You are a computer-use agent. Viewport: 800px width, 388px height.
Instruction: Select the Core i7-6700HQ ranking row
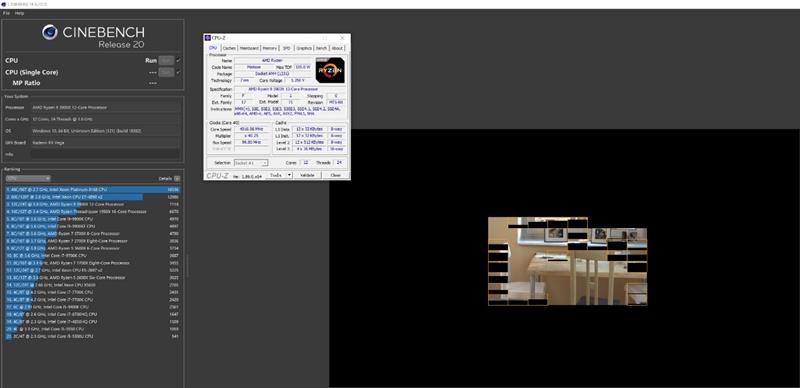(x=92, y=314)
